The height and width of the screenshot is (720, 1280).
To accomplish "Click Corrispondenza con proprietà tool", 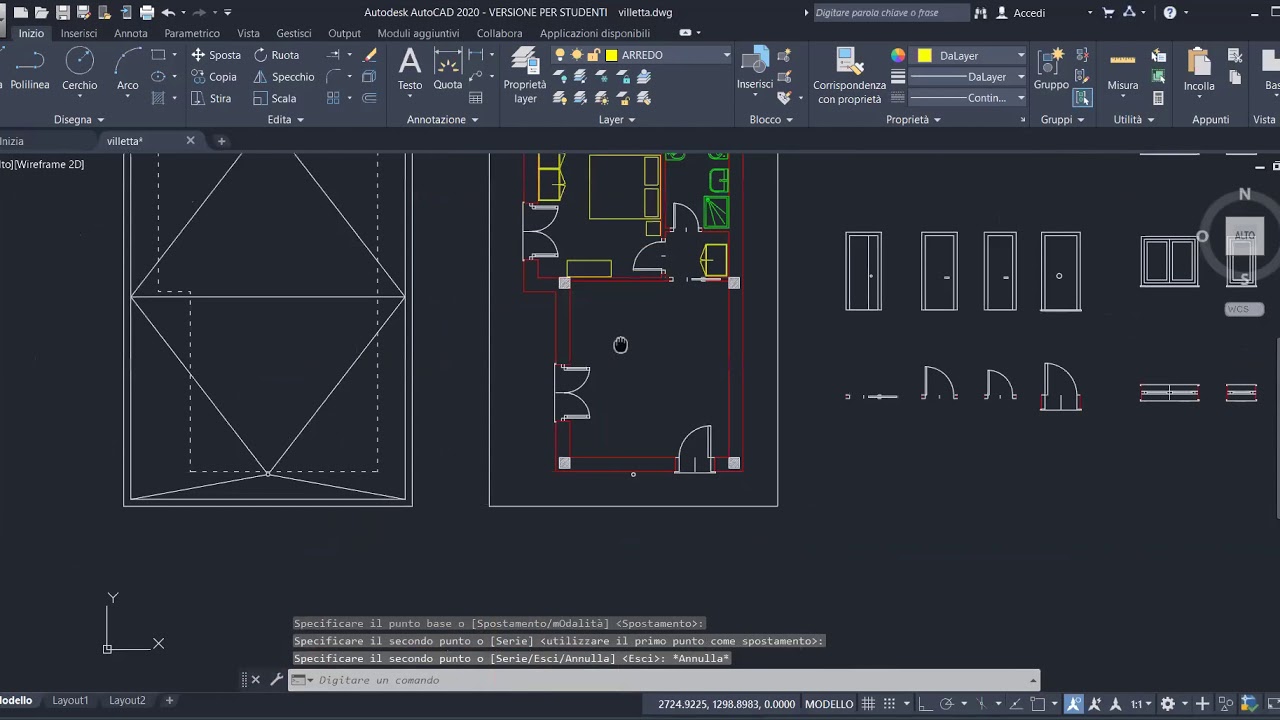I will click(848, 76).
